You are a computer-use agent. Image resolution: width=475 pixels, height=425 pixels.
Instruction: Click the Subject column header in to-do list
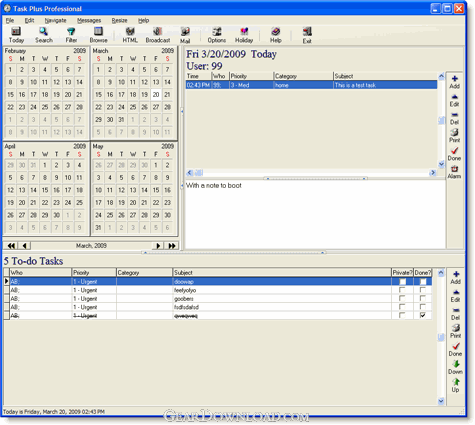pyautogui.click(x=282, y=272)
